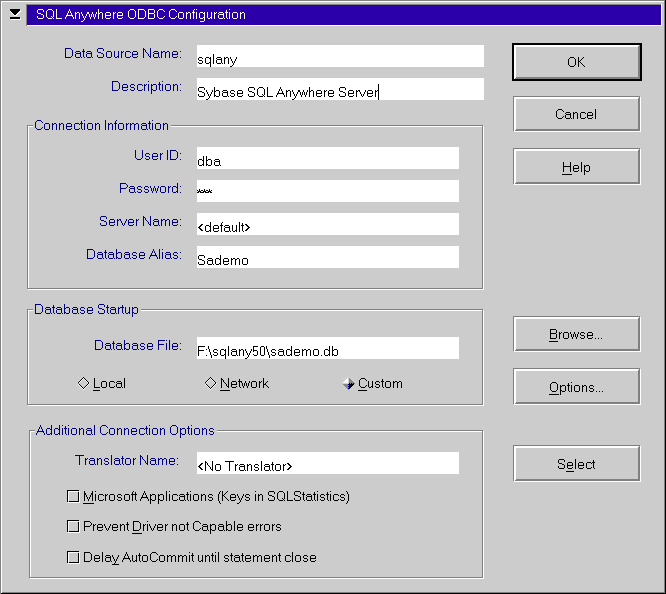
Task: Click the Server Name field
Action: pos(327,224)
